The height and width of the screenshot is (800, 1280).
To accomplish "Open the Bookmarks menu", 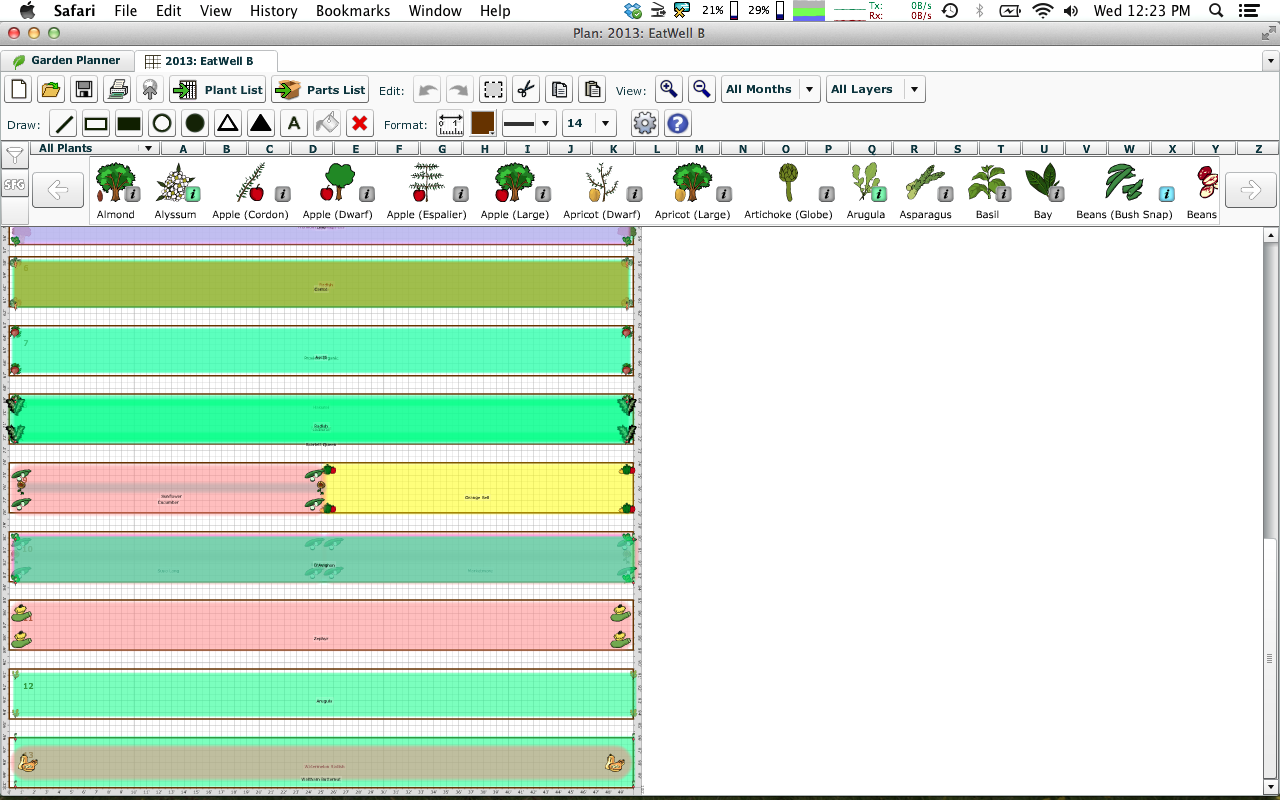I will pos(353,11).
